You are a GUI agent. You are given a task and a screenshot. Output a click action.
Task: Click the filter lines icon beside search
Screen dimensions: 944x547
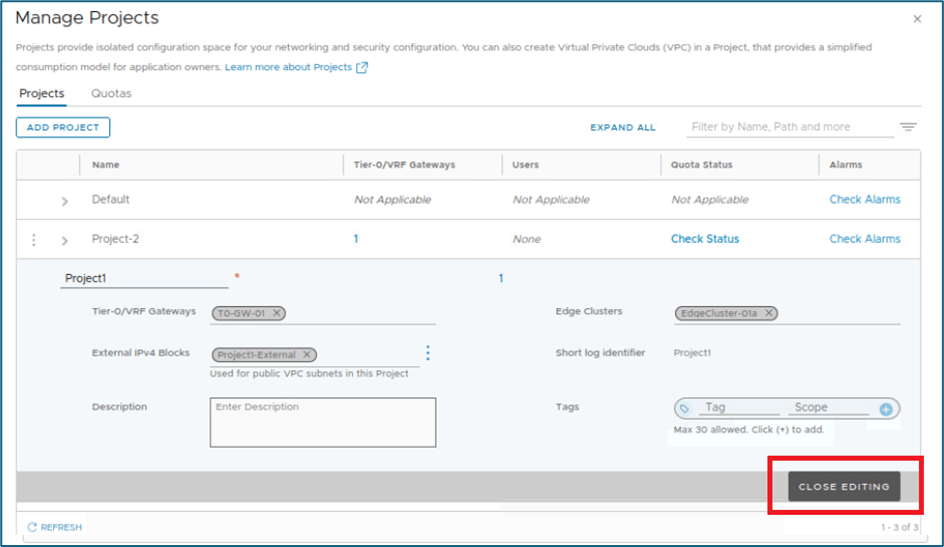[907, 127]
